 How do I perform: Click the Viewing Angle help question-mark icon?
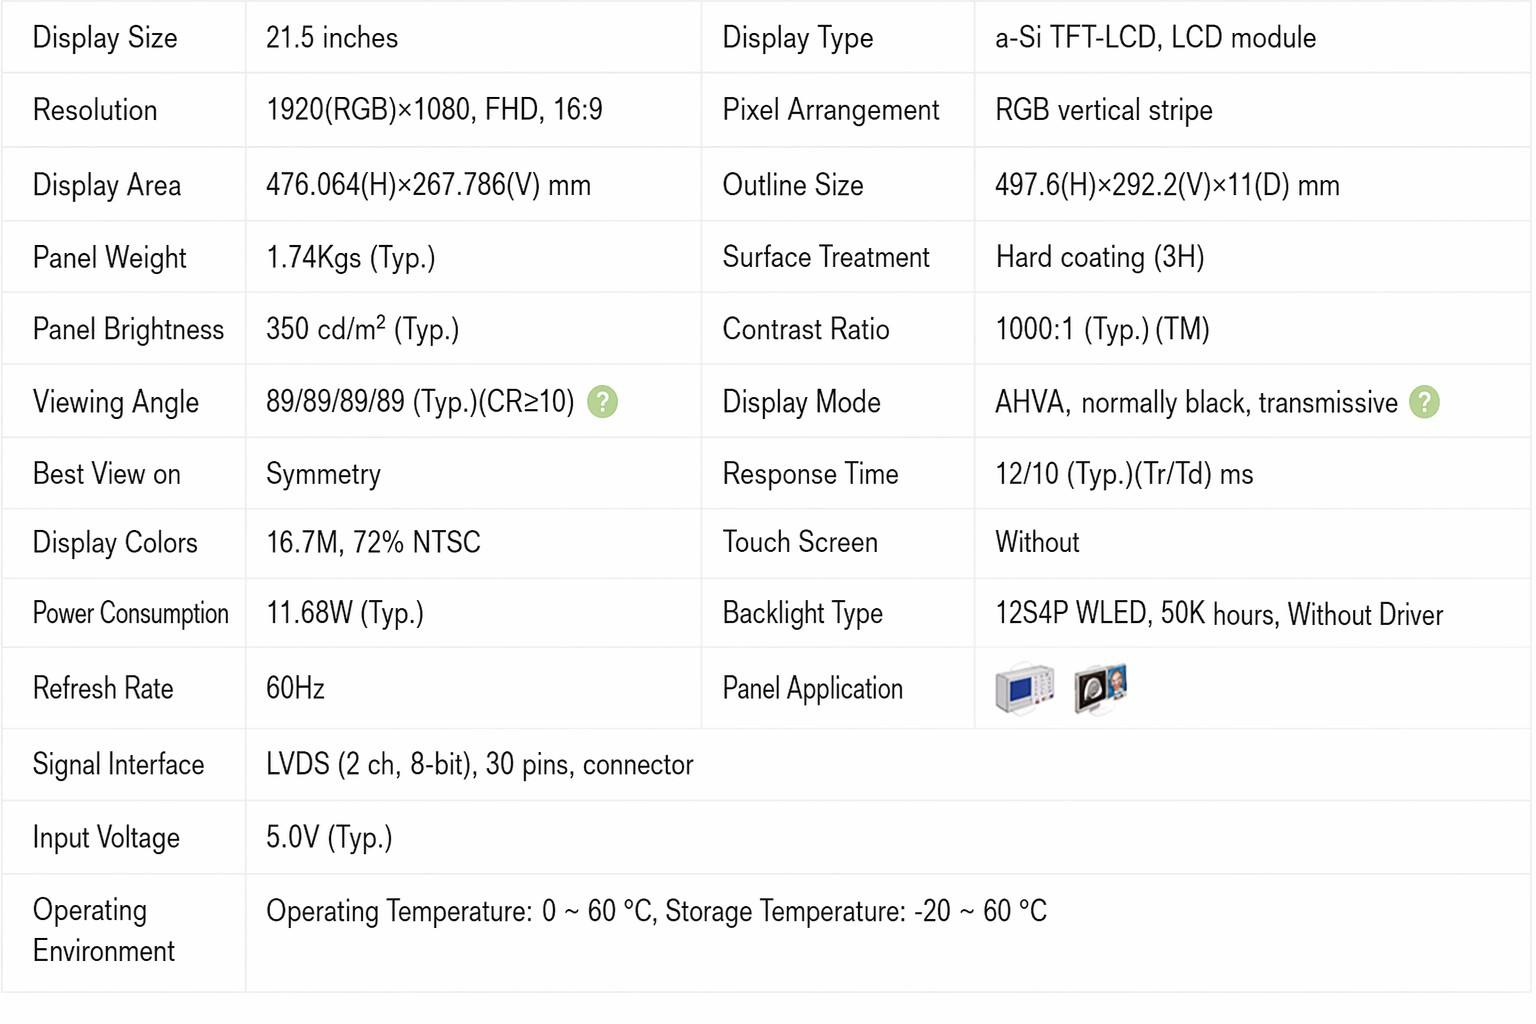tap(602, 402)
